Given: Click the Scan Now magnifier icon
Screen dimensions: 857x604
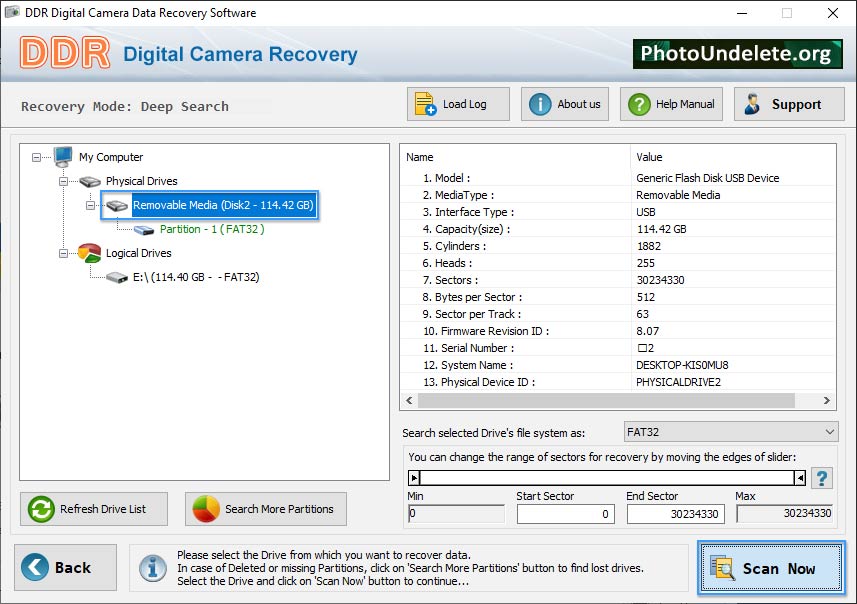Looking at the screenshot, I should point(722,567).
